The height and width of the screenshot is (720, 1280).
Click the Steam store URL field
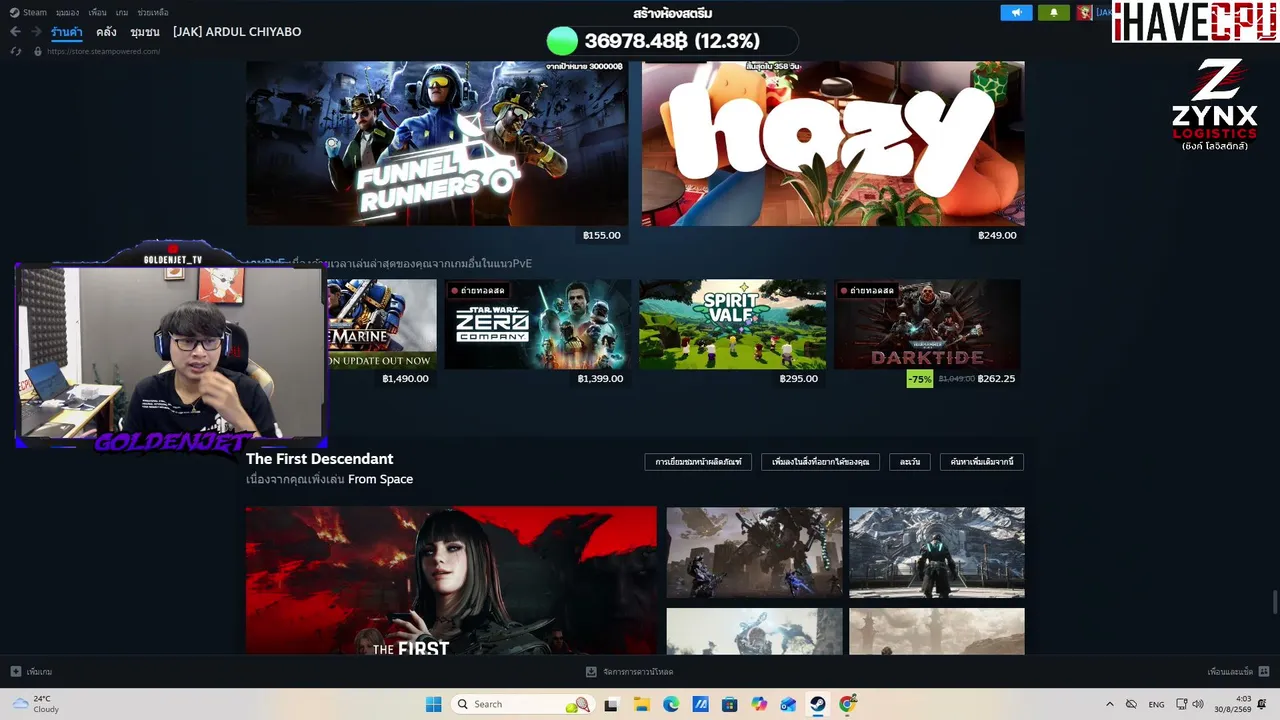click(x=104, y=51)
